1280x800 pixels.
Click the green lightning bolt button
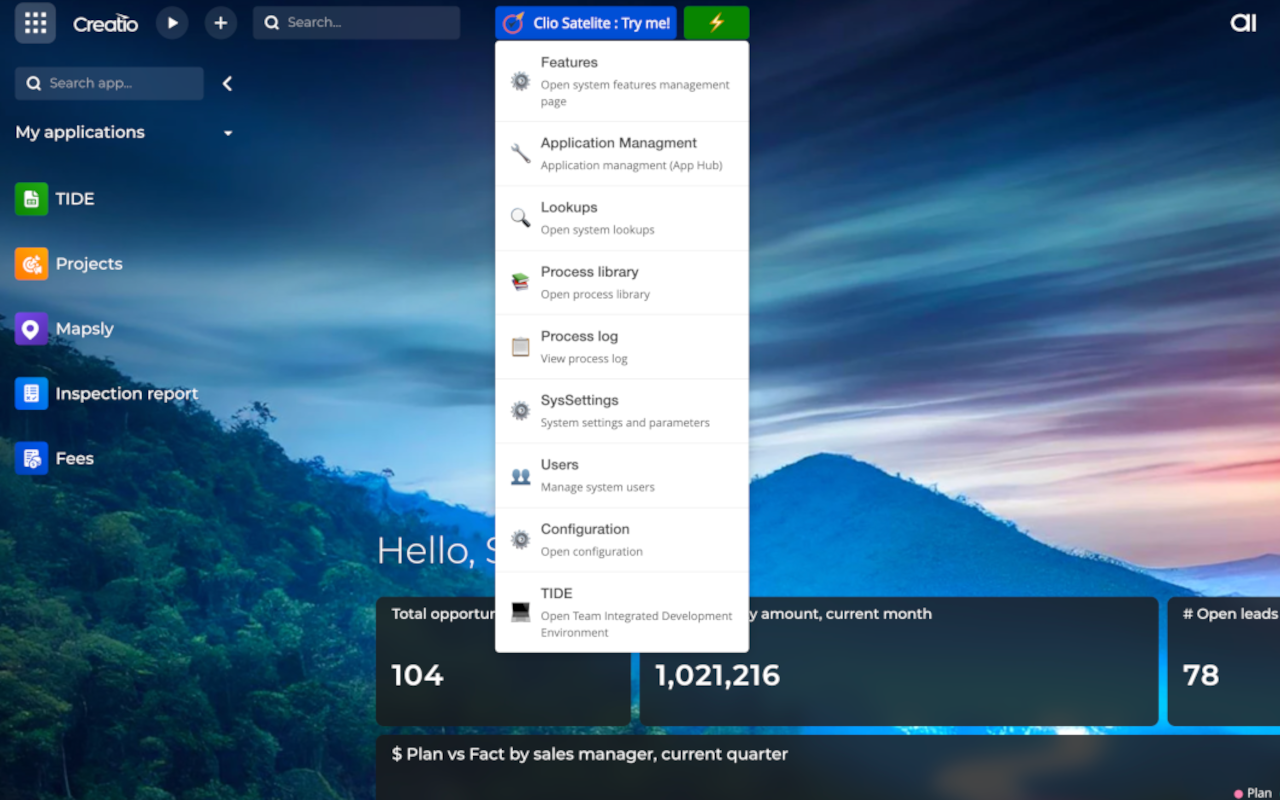coord(716,23)
